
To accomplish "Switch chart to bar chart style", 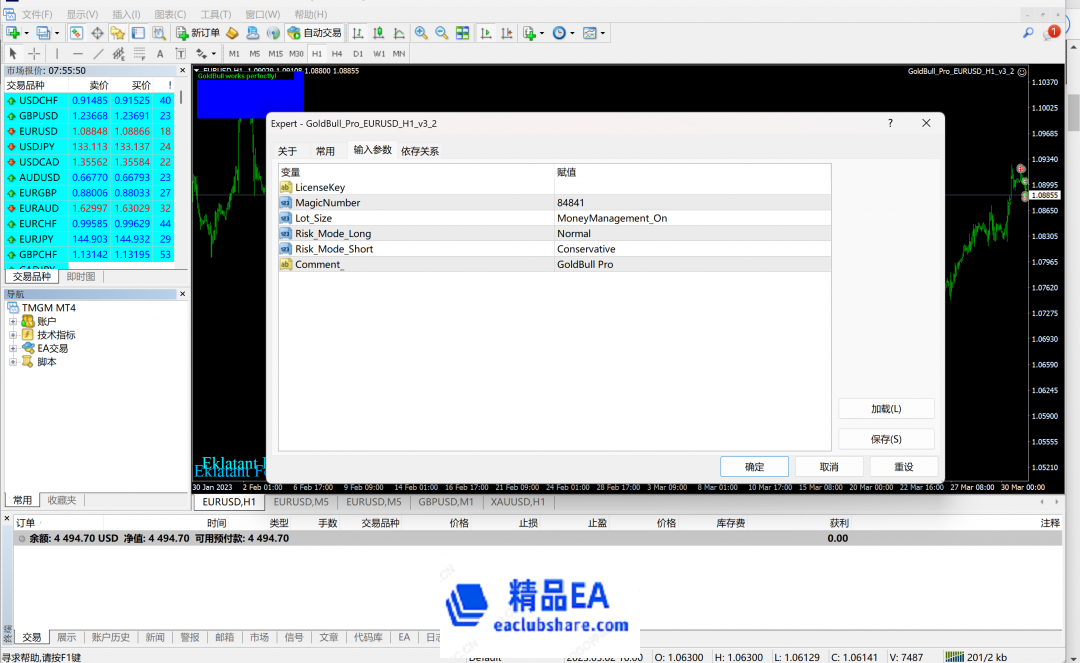I will click(x=357, y=32).
